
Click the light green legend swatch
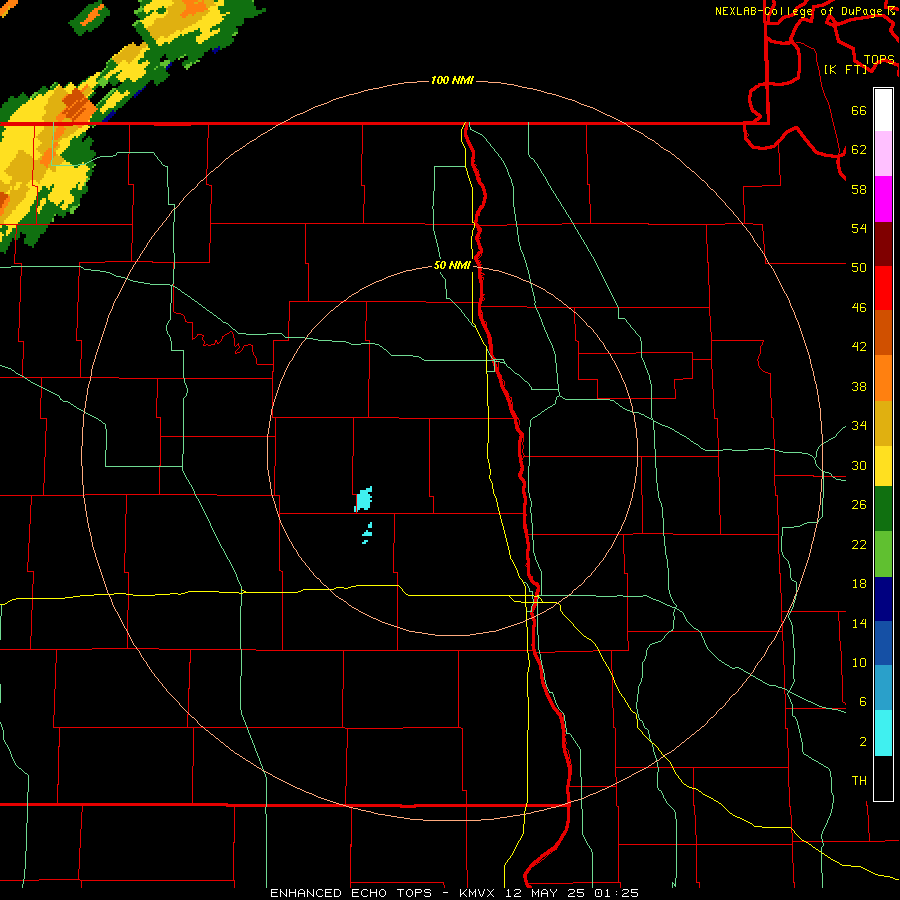pyautogui.click(x=883, y=554)
